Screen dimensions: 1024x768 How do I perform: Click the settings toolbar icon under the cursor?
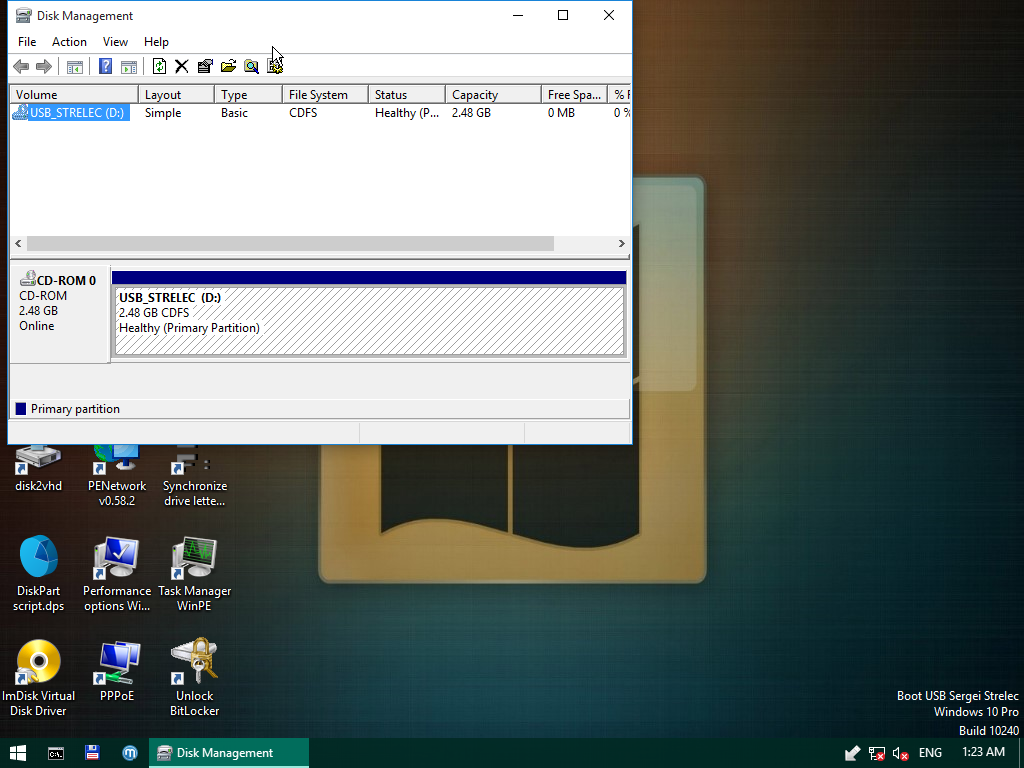[x=275, y=66]
